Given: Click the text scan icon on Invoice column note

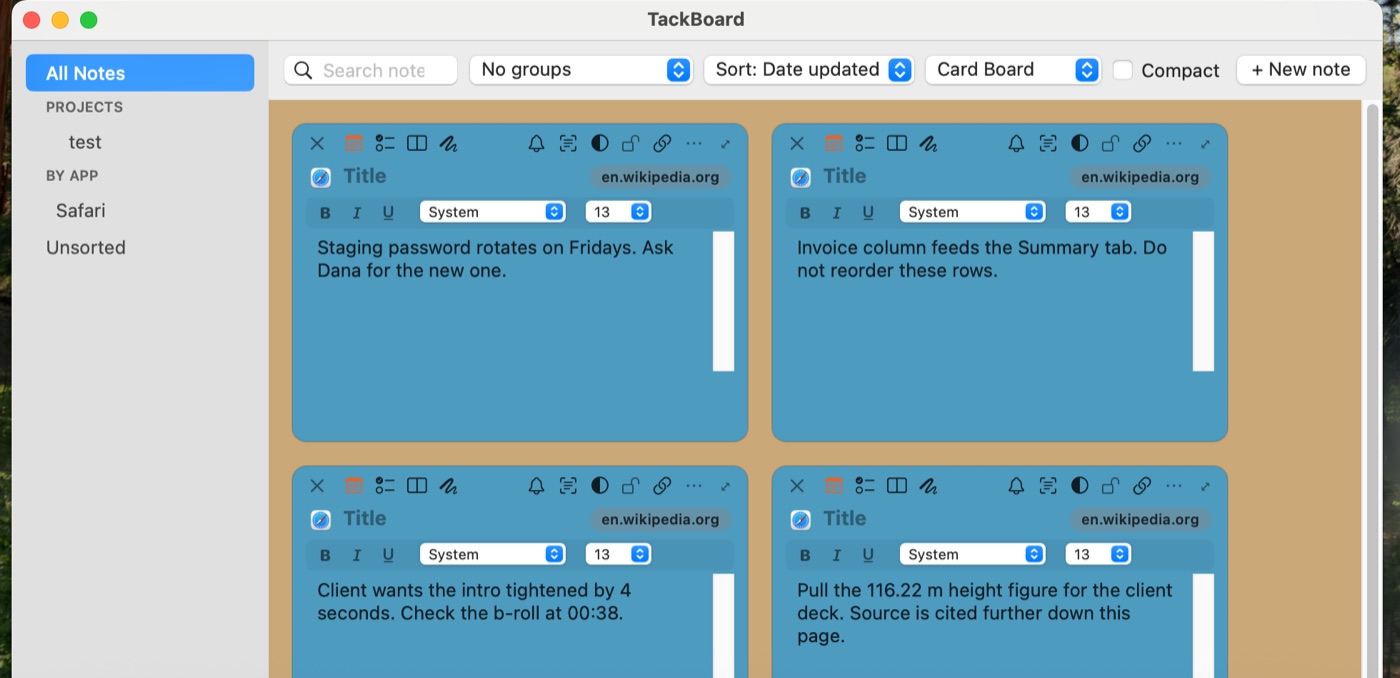Looking at the screenshot, I should [1048, 143].
